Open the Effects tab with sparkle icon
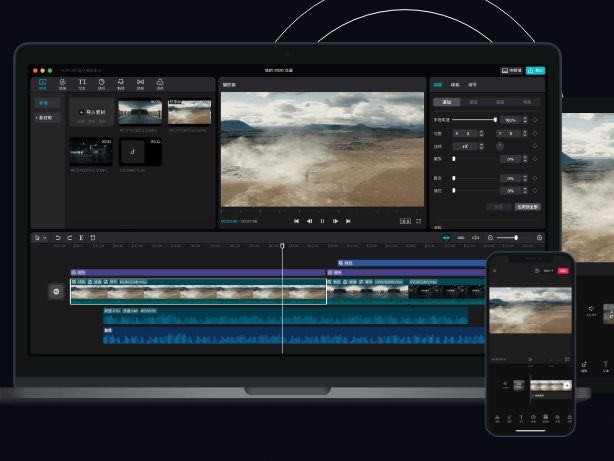The image size is (614, 461). click(121, 84)
